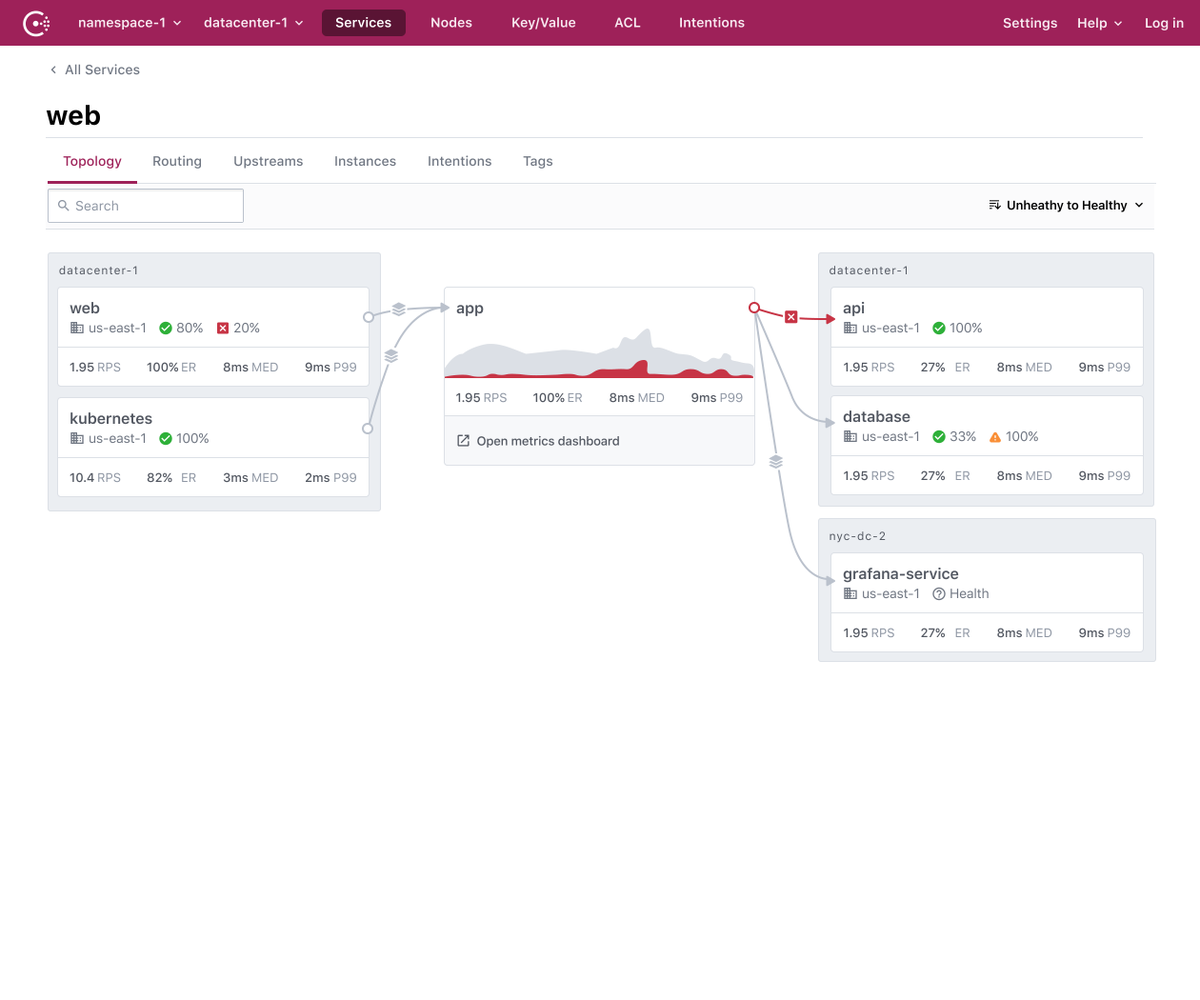Open the kubernetes service card title
This screenshot has width=1200, height=1000.
pos(111,418)
